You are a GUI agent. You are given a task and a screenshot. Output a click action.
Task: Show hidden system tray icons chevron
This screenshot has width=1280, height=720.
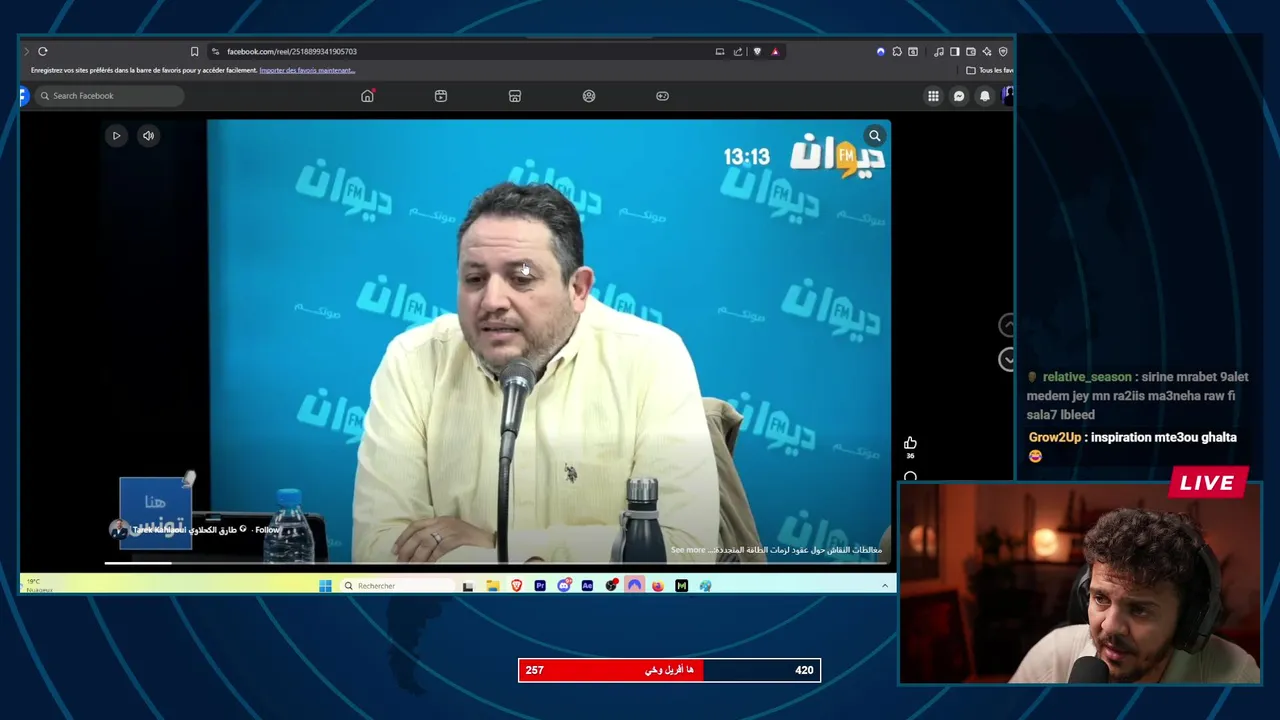[x=885, y=586]
